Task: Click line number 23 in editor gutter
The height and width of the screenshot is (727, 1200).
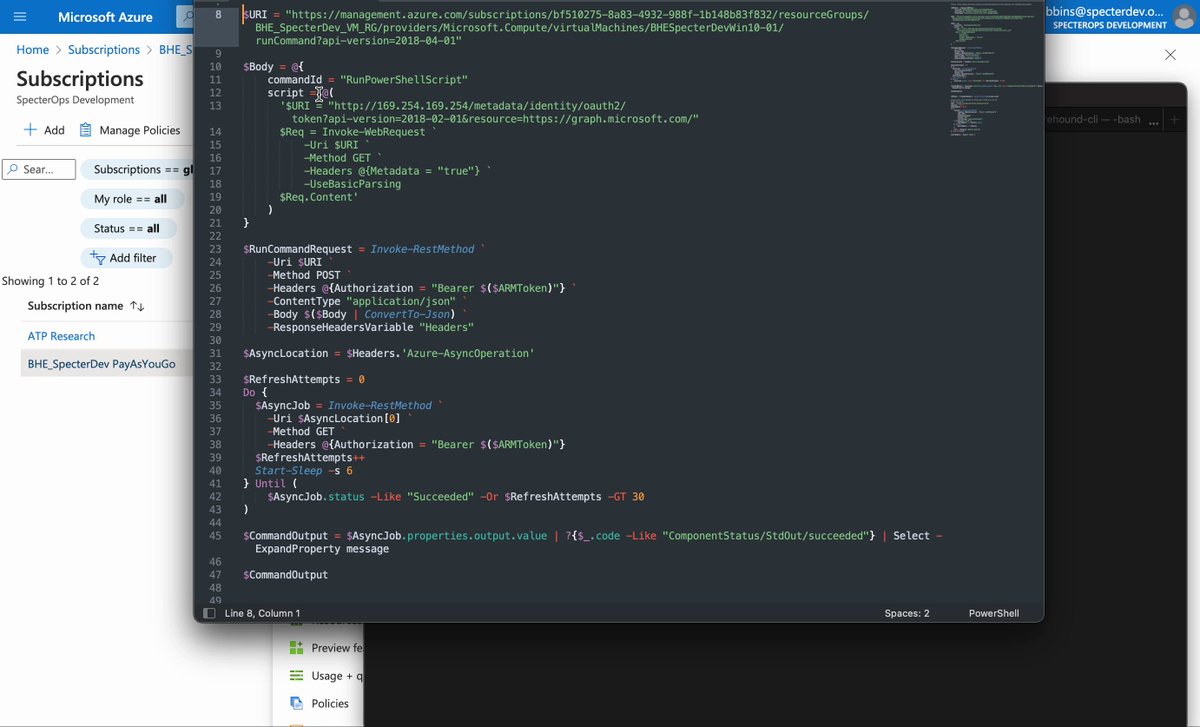Action: [216, 249]
